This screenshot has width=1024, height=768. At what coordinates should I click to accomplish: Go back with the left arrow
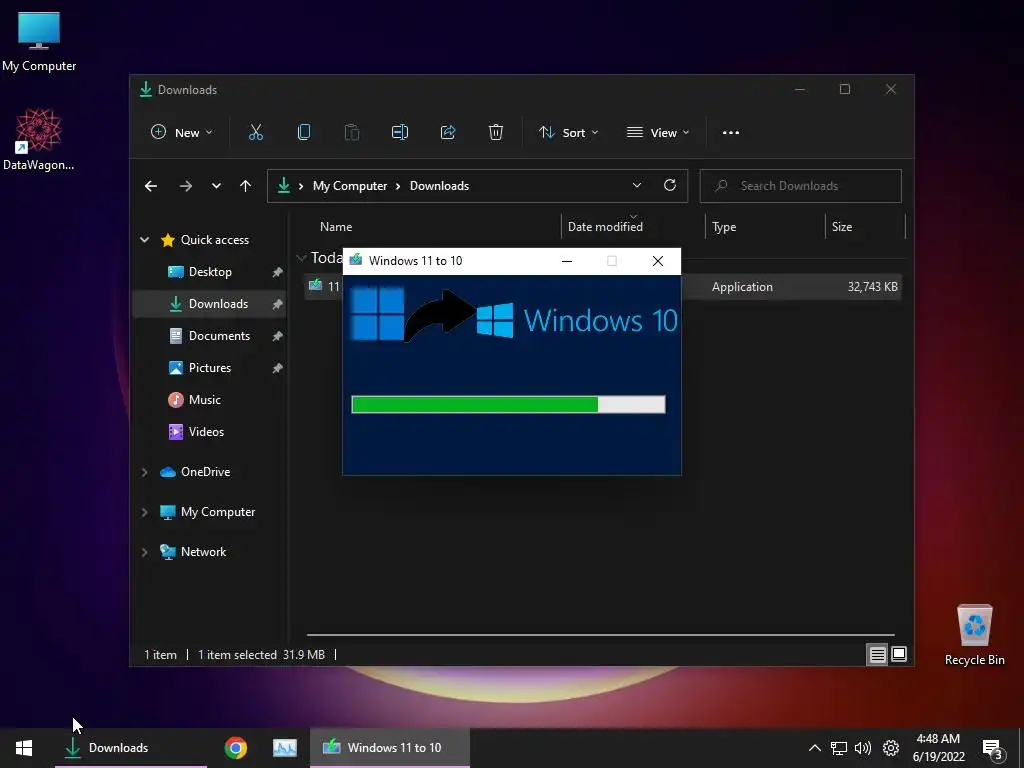(x=151, y=186)
